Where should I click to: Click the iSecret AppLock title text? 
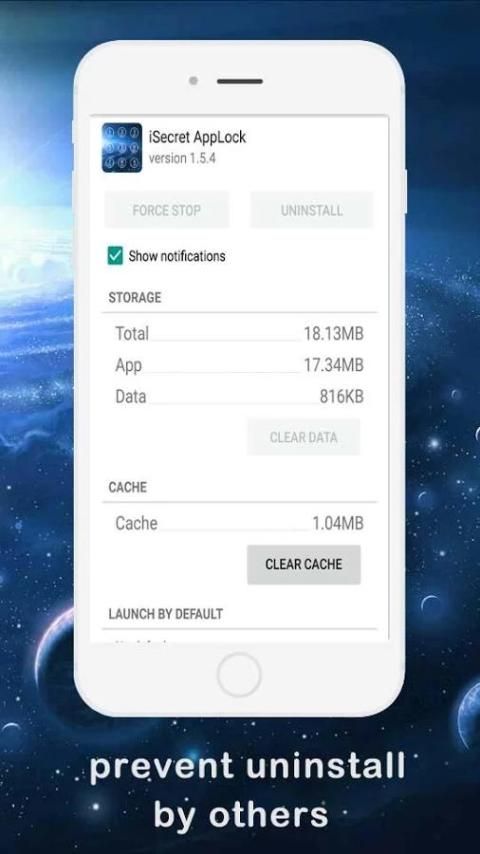[x=197, y=137]
